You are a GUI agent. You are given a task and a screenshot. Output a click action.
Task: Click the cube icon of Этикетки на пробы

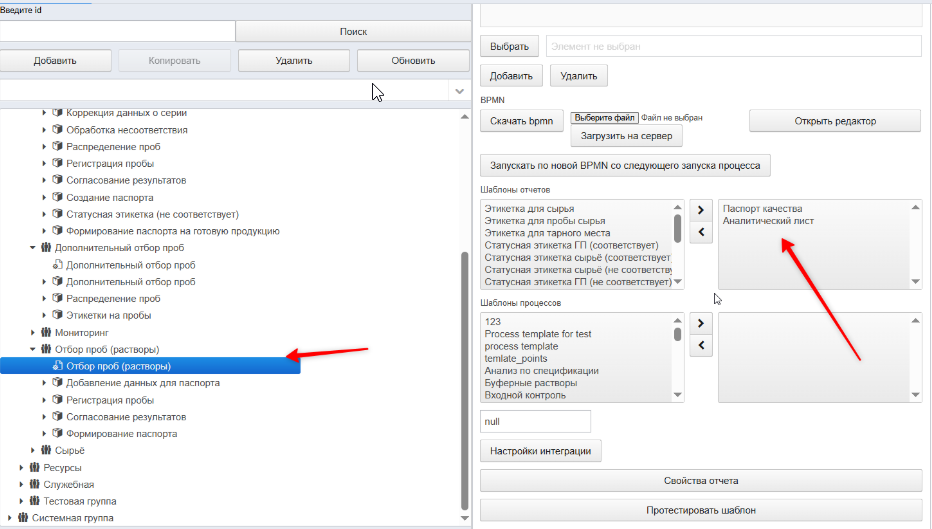[57, 315]
